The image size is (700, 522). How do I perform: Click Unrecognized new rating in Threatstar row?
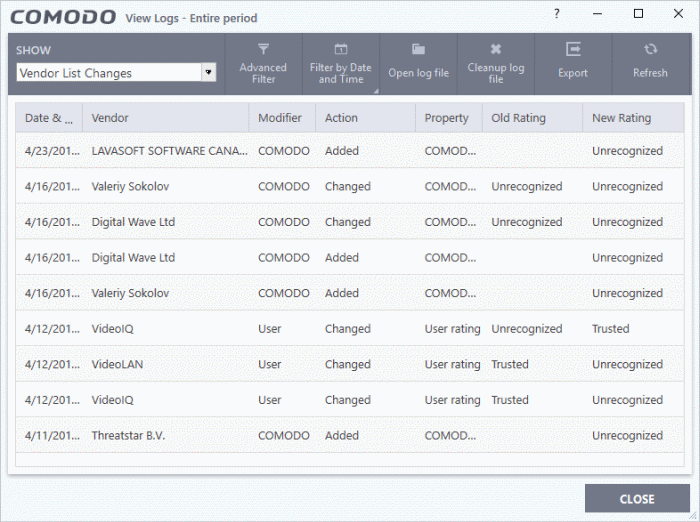627,435
